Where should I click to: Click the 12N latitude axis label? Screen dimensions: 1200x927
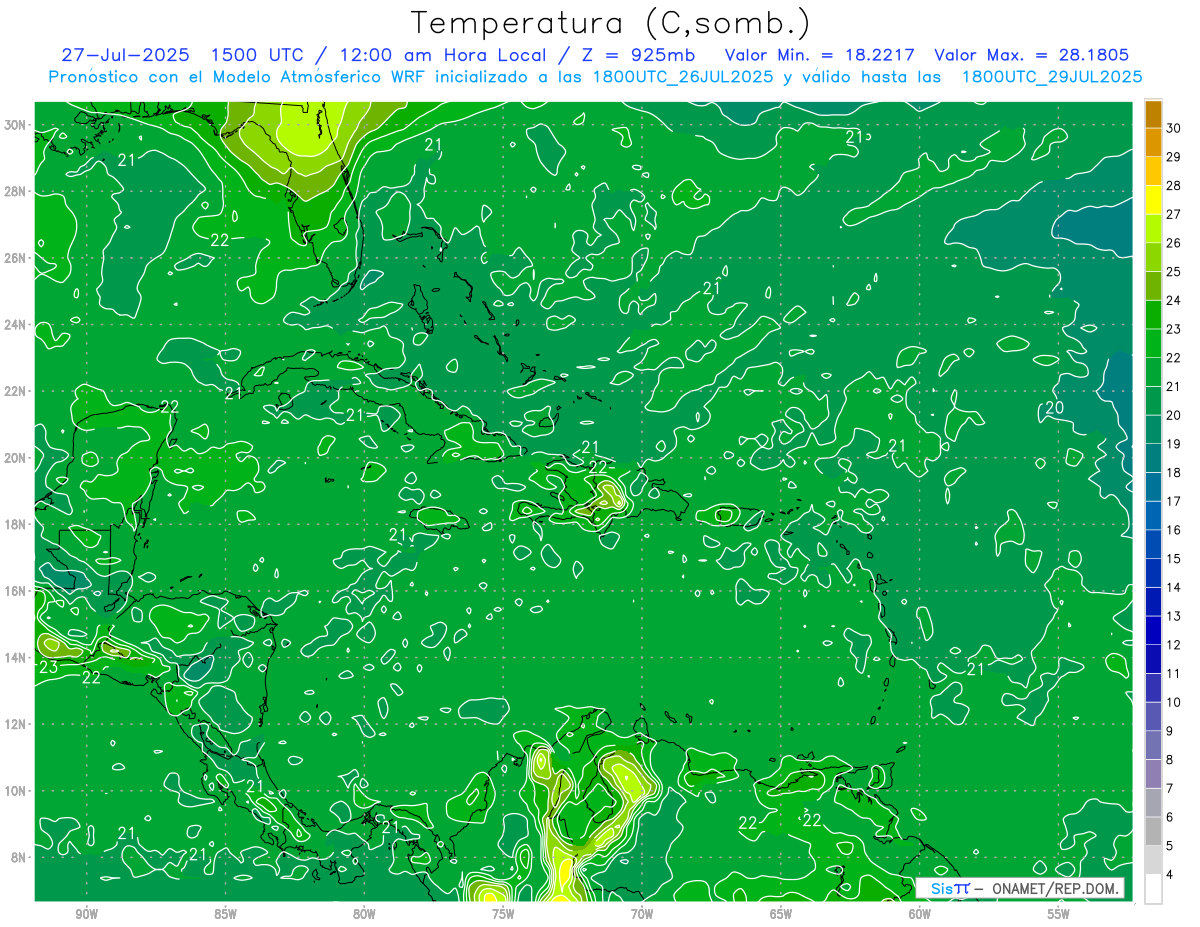(15, 724)
